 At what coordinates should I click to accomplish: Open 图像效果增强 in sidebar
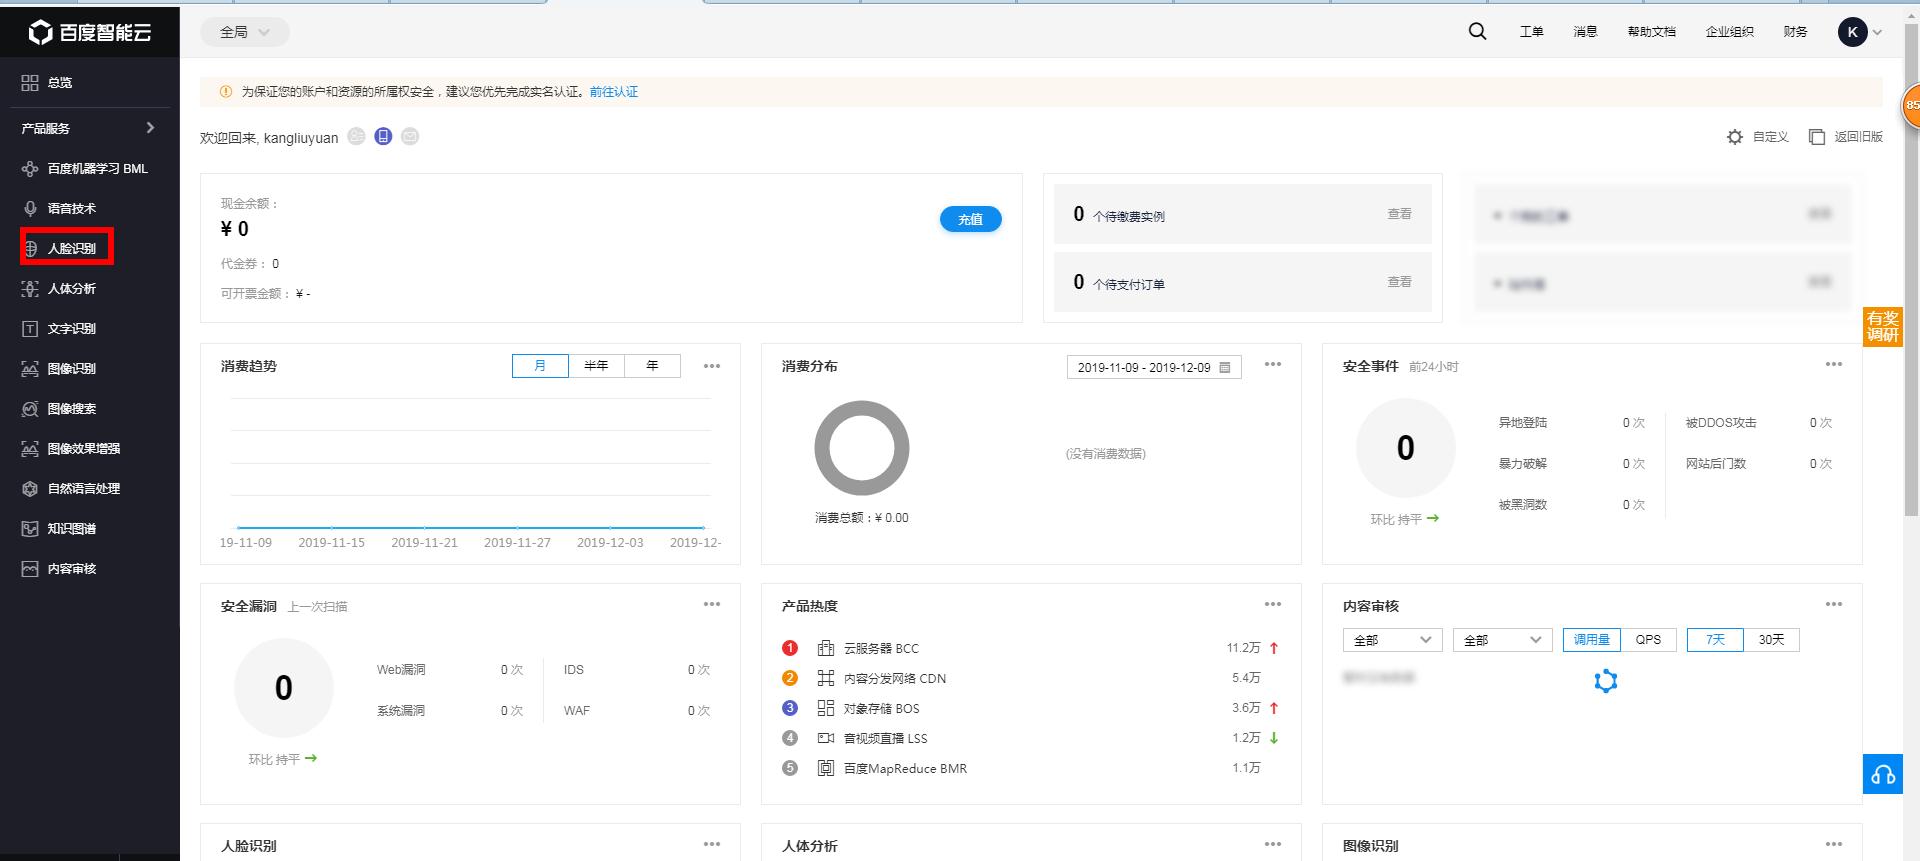point(71,449)
